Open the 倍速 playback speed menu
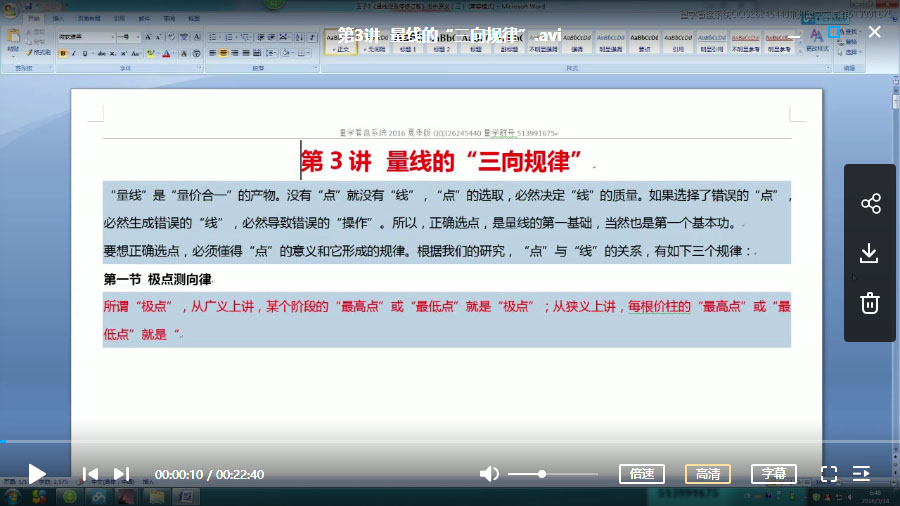Image resolution: width=900 pixels, height=506 pixels. coord(642,474)
